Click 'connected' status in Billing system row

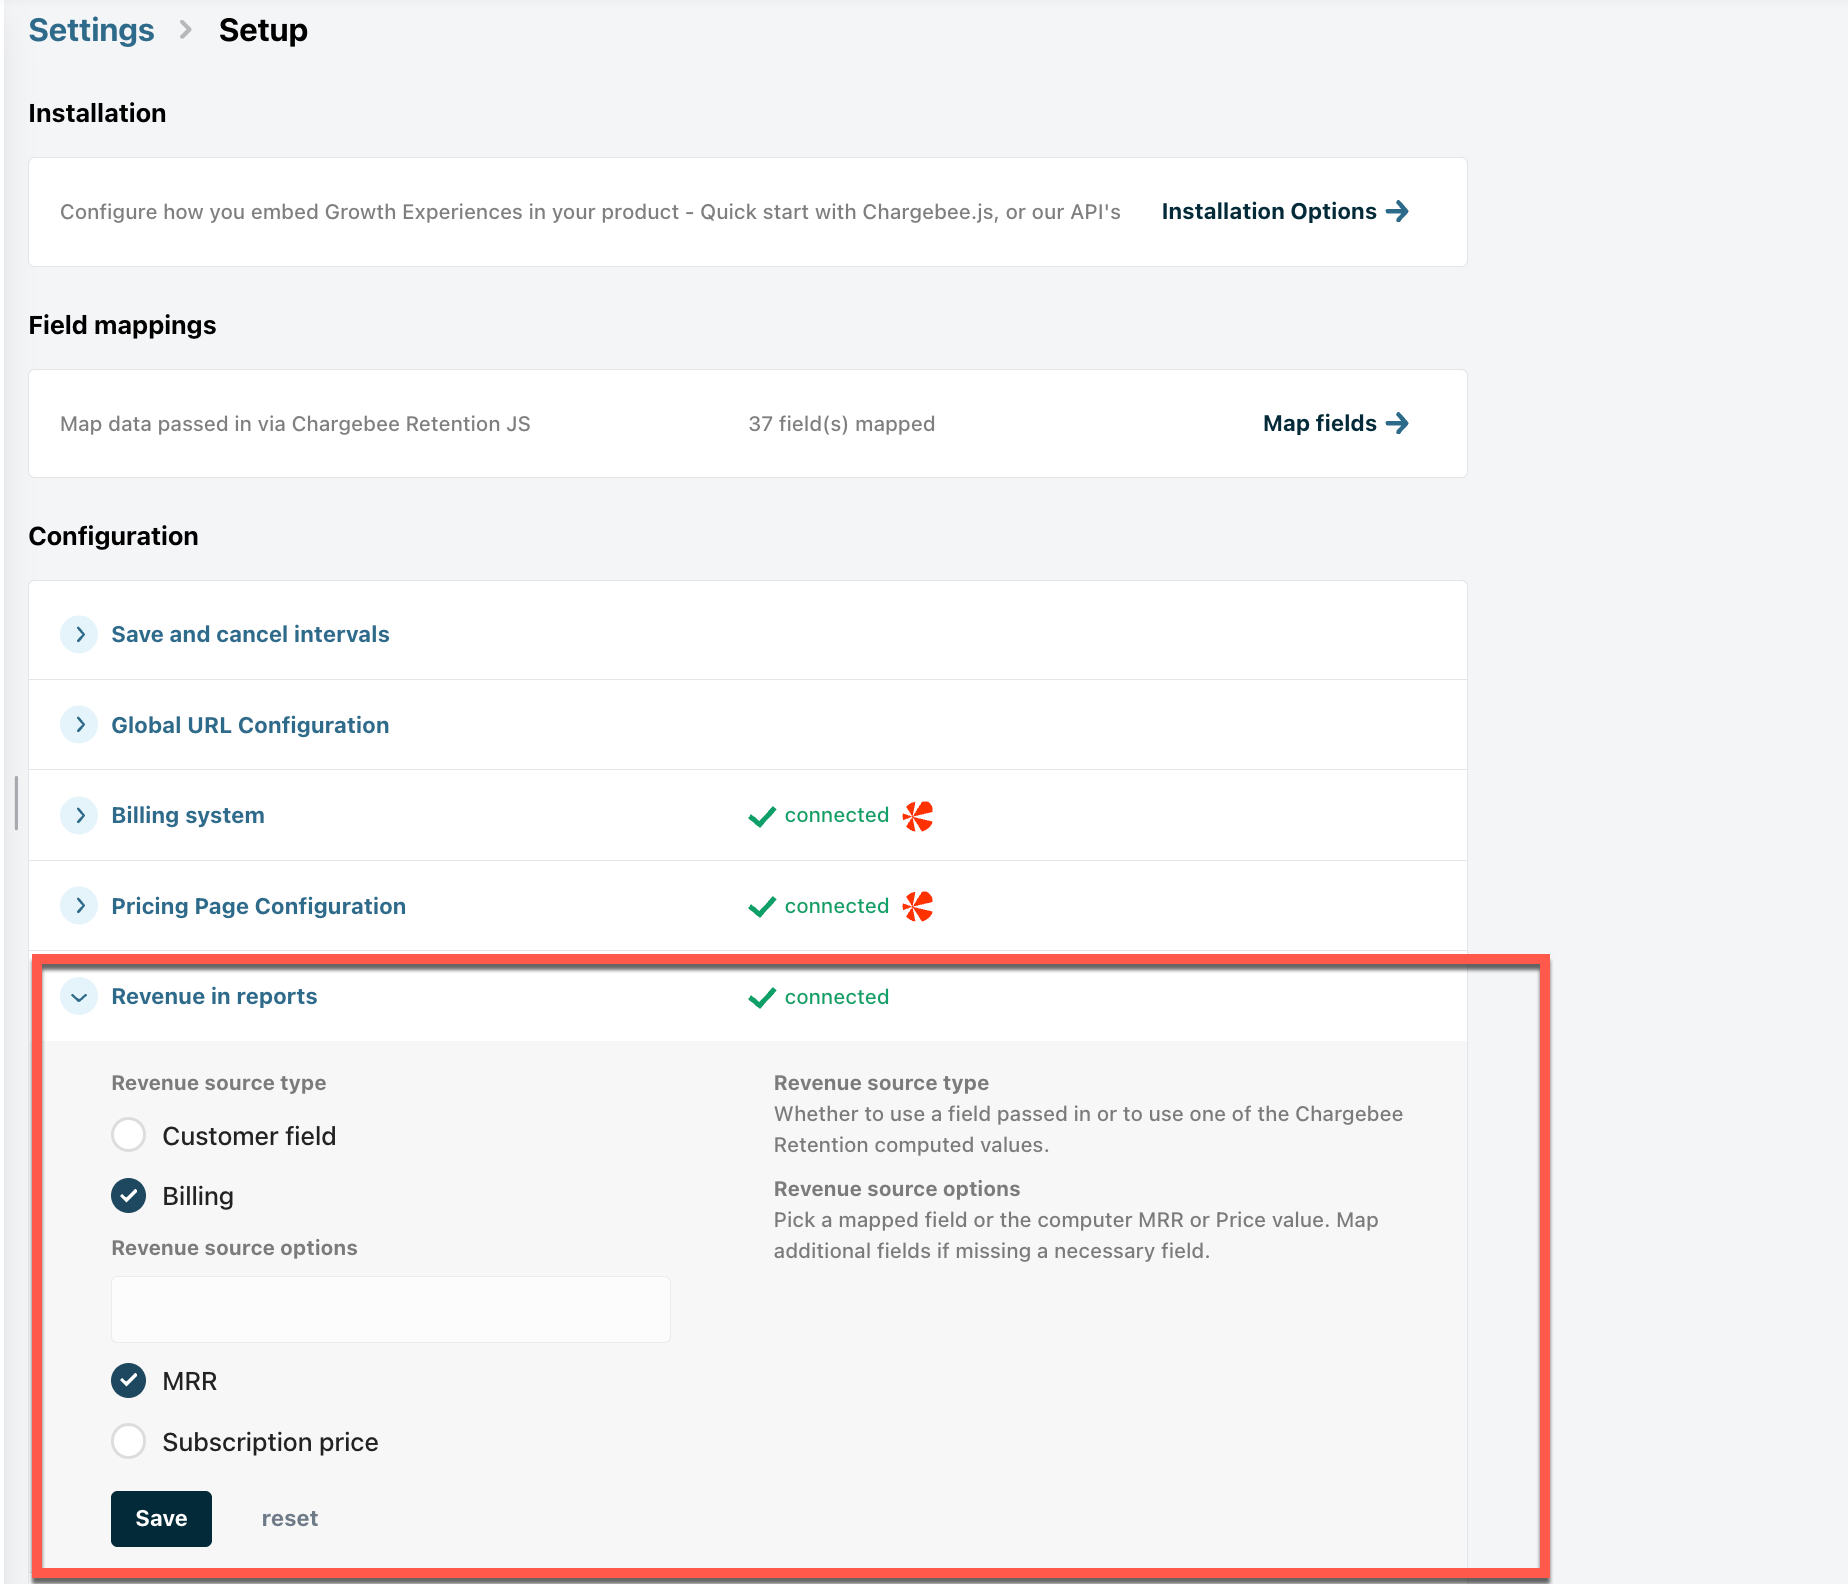tap(837, 815)
